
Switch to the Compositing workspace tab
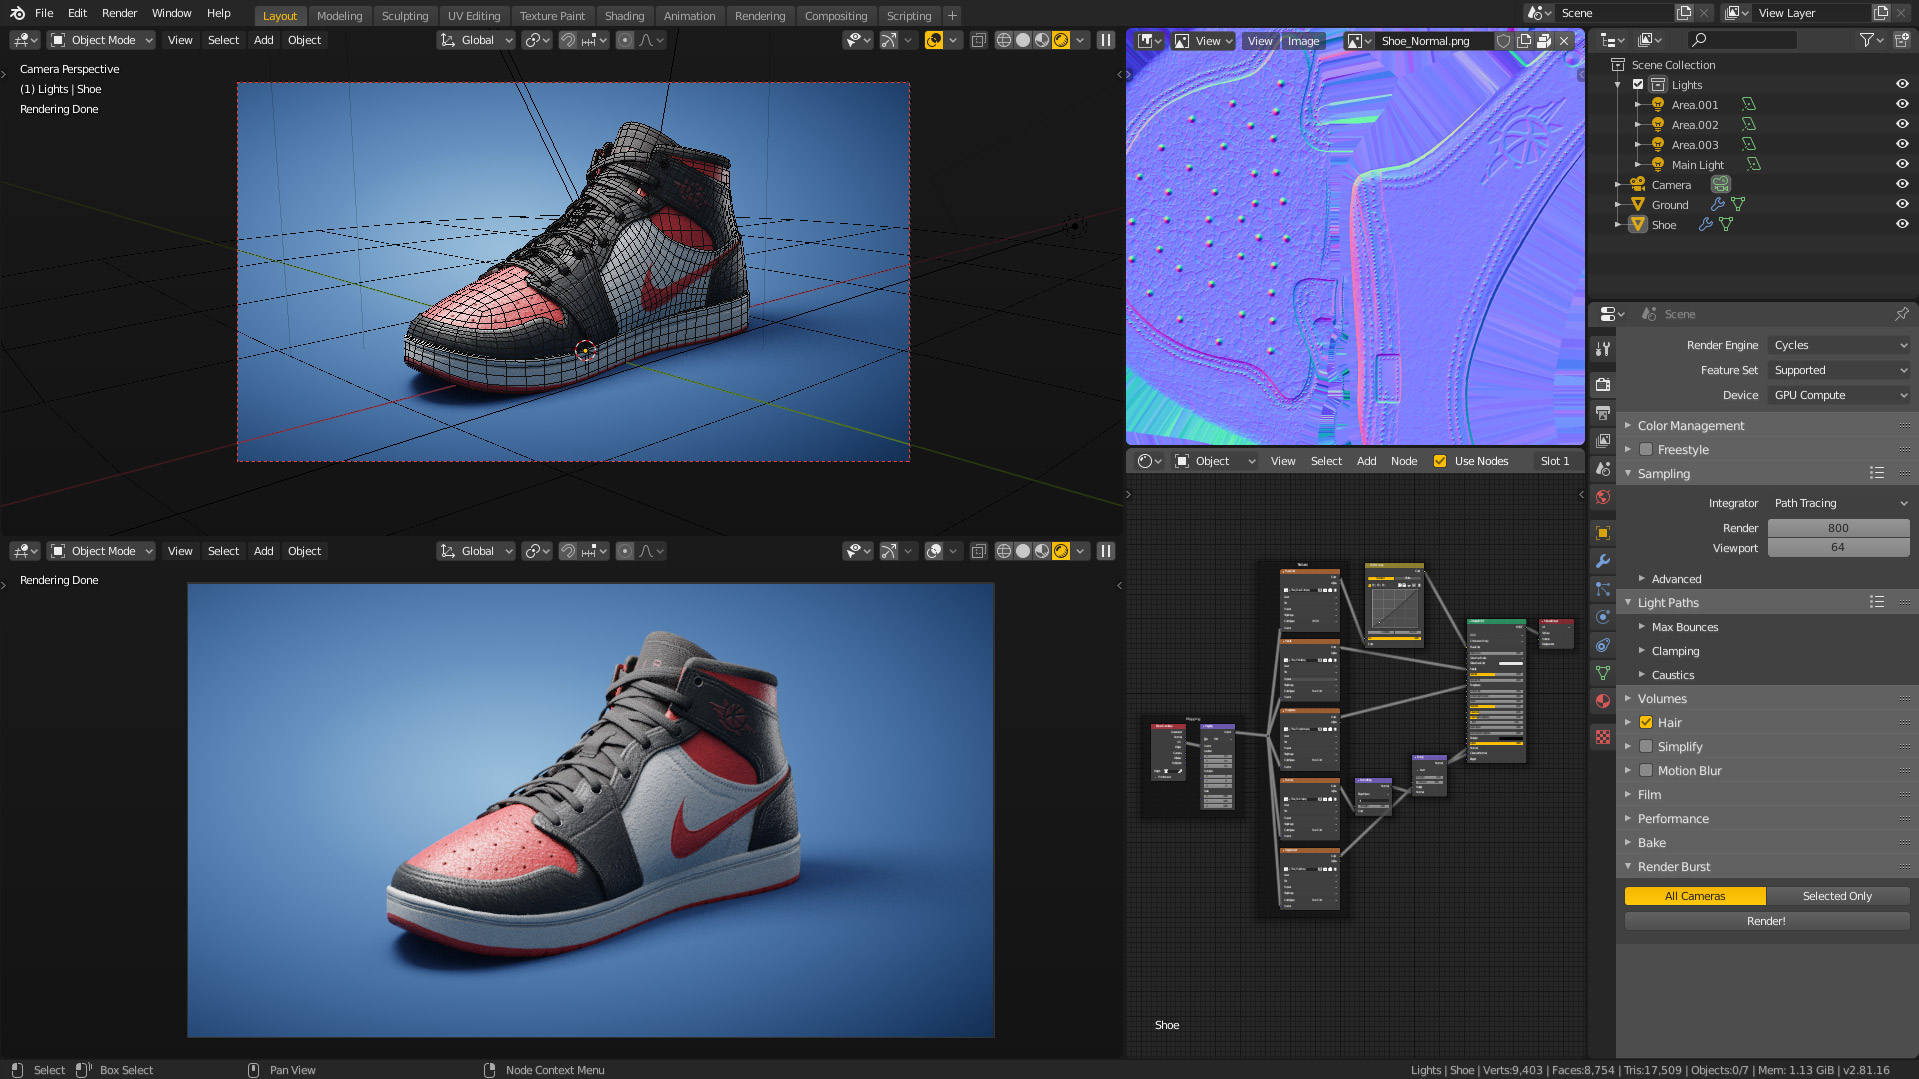pos(836,16)
